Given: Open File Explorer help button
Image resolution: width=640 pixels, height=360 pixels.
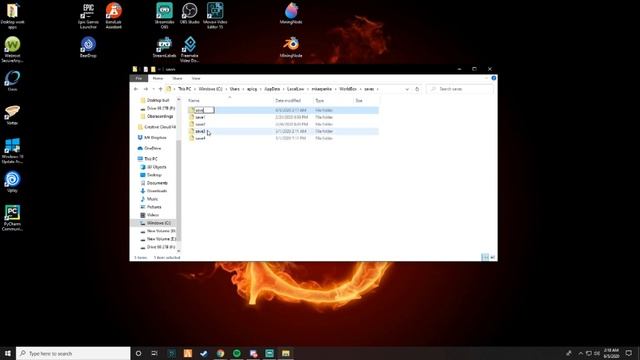Looking at the screenshot, I should coord(493,78).
